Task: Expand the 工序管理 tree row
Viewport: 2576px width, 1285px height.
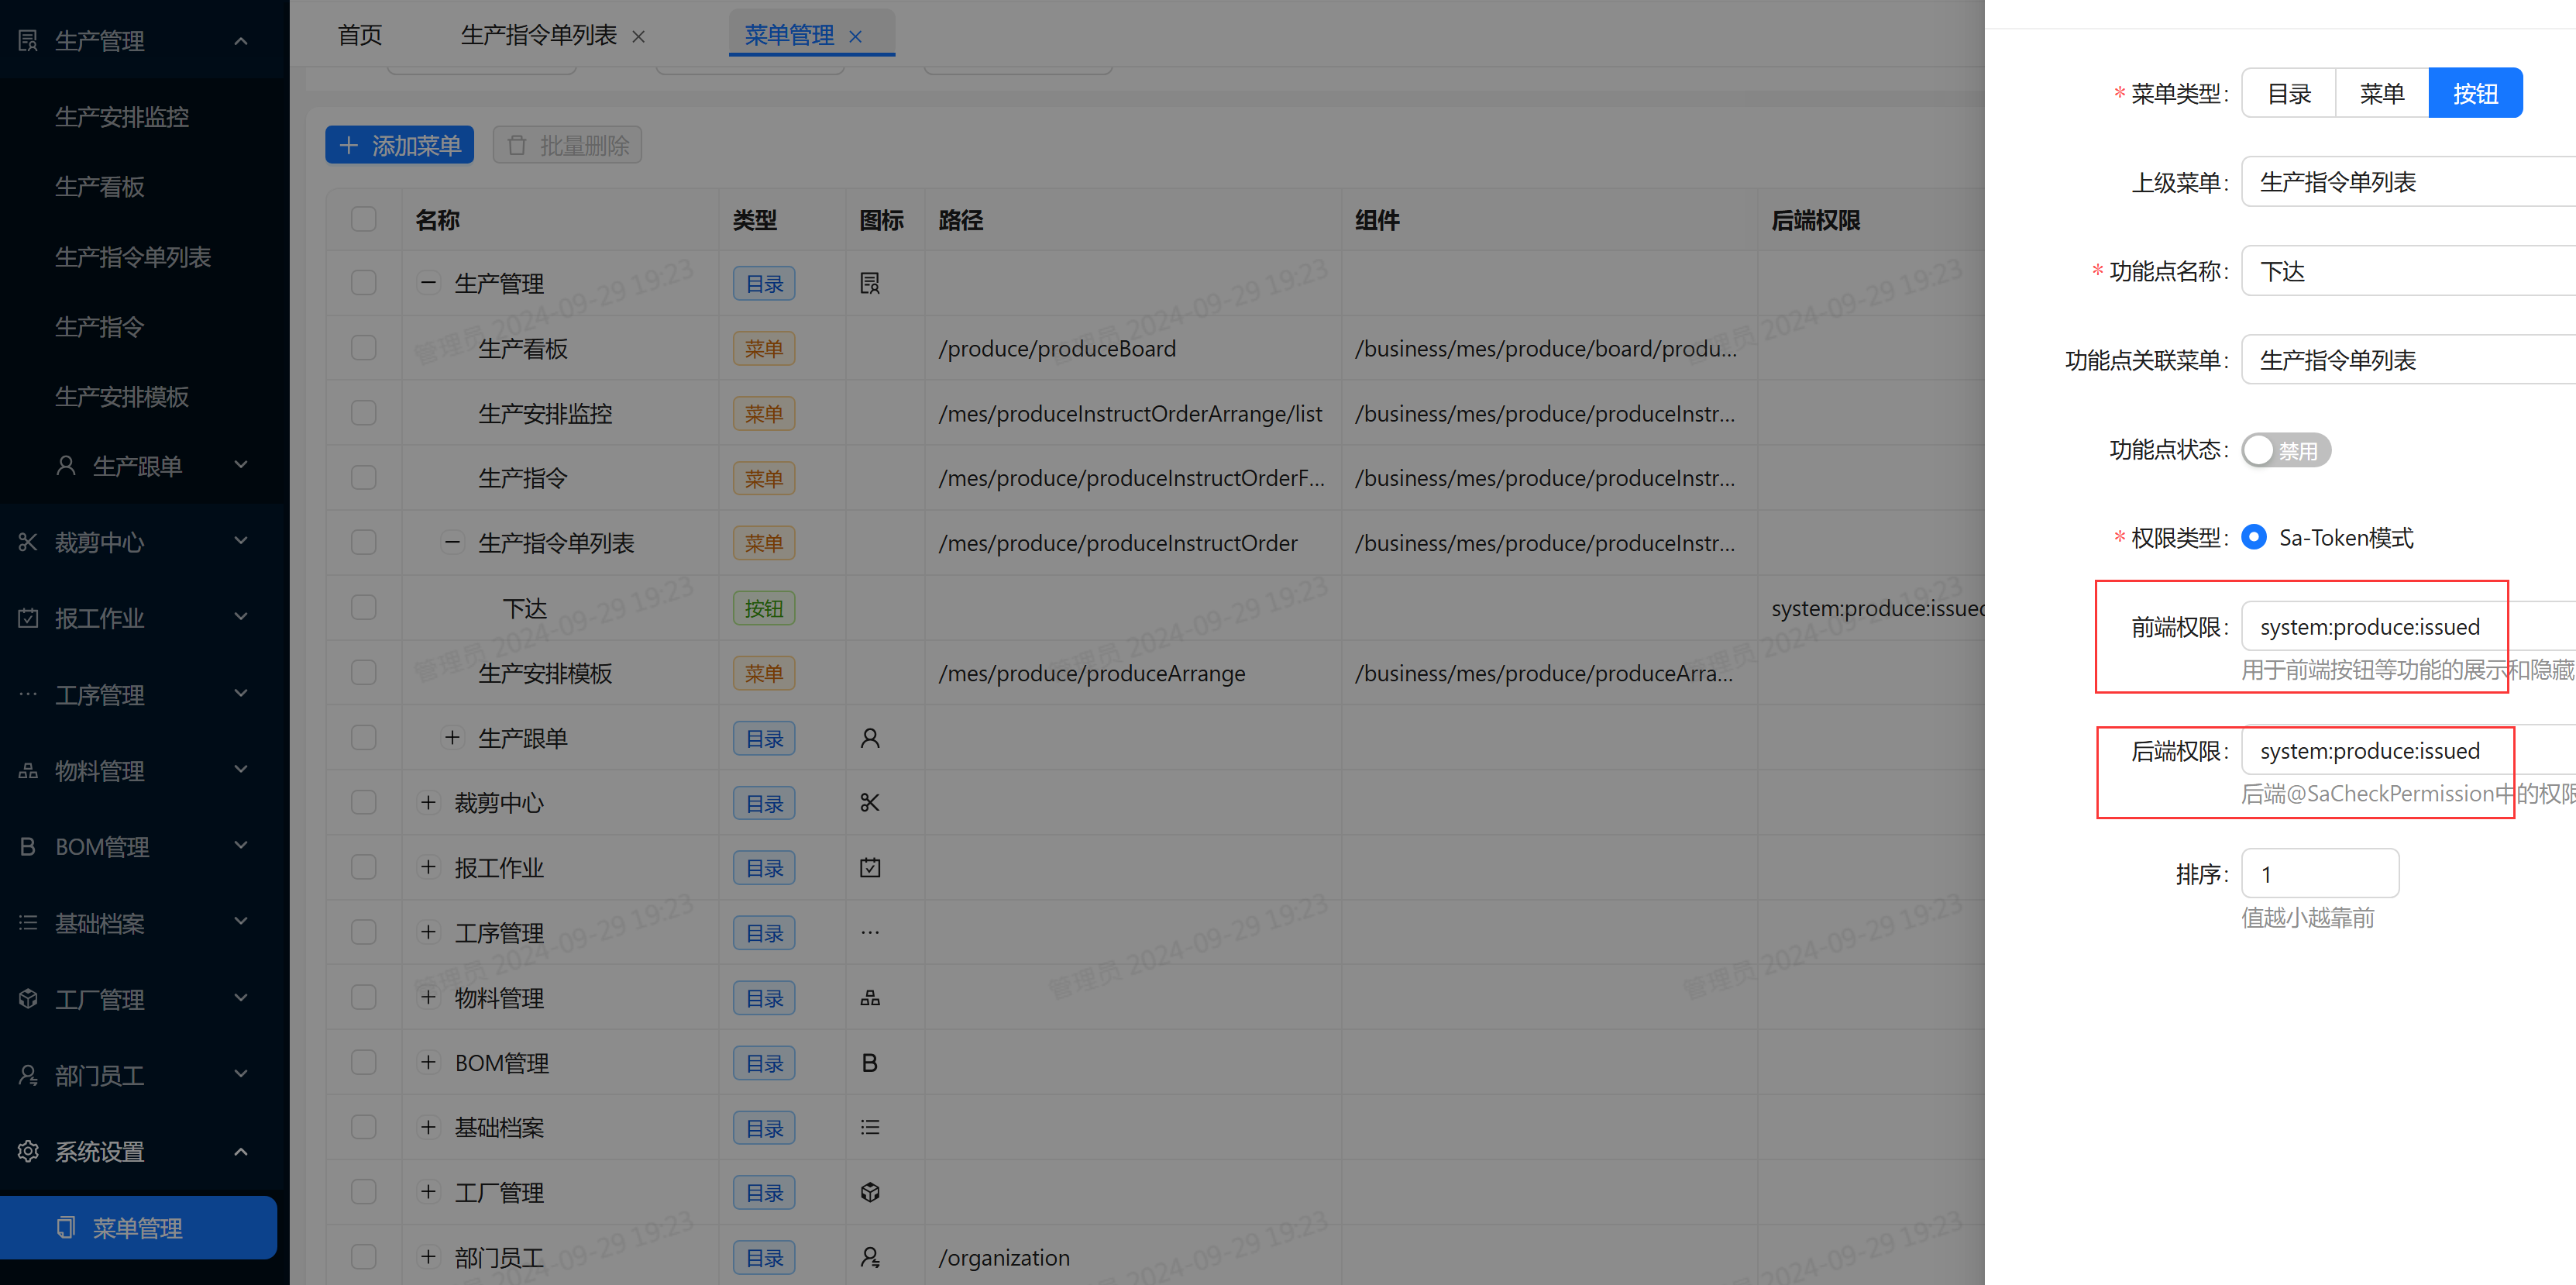Action: tap(428, 932)
